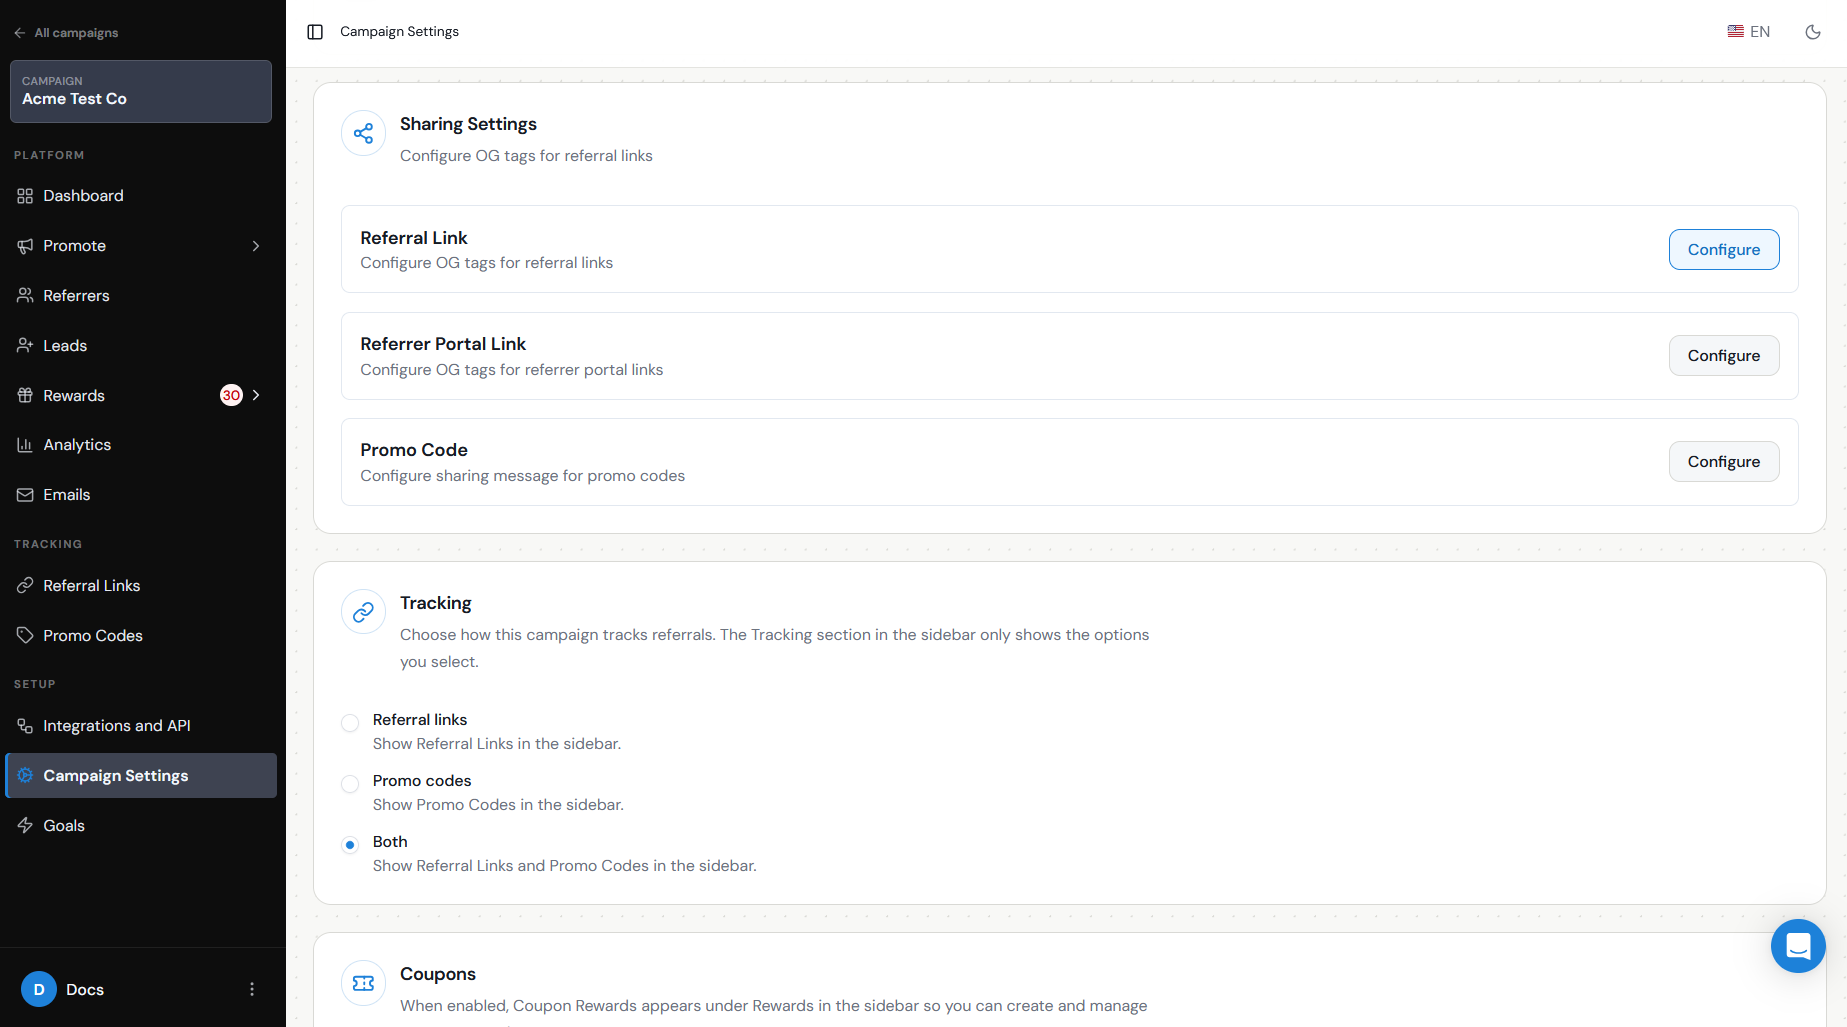Viewport: 1847px width, 1027px height.
Task: Click the Integrations and API icon
Action: pyautogui.click(x=25, y=726)
